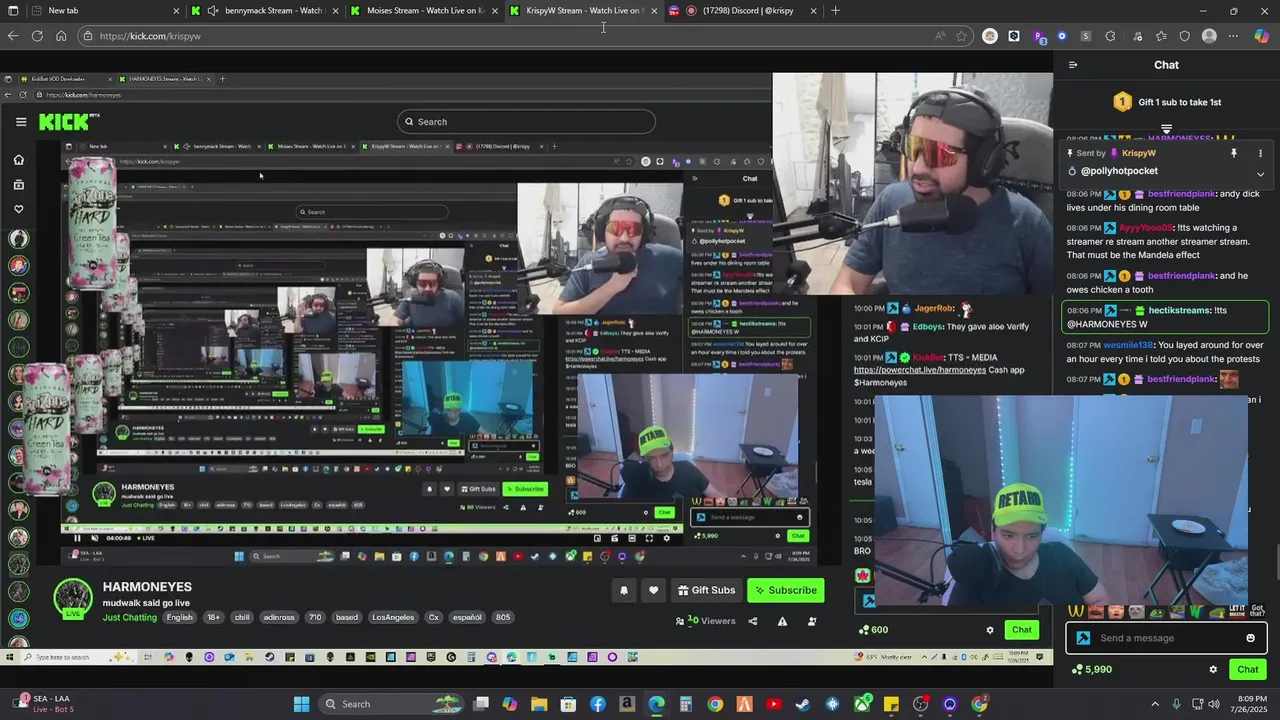Image resolution: width=1280 pixels, height=720 pixels.
Task: Toggle favorite star in address bar
Action: (x=961, y=36)
